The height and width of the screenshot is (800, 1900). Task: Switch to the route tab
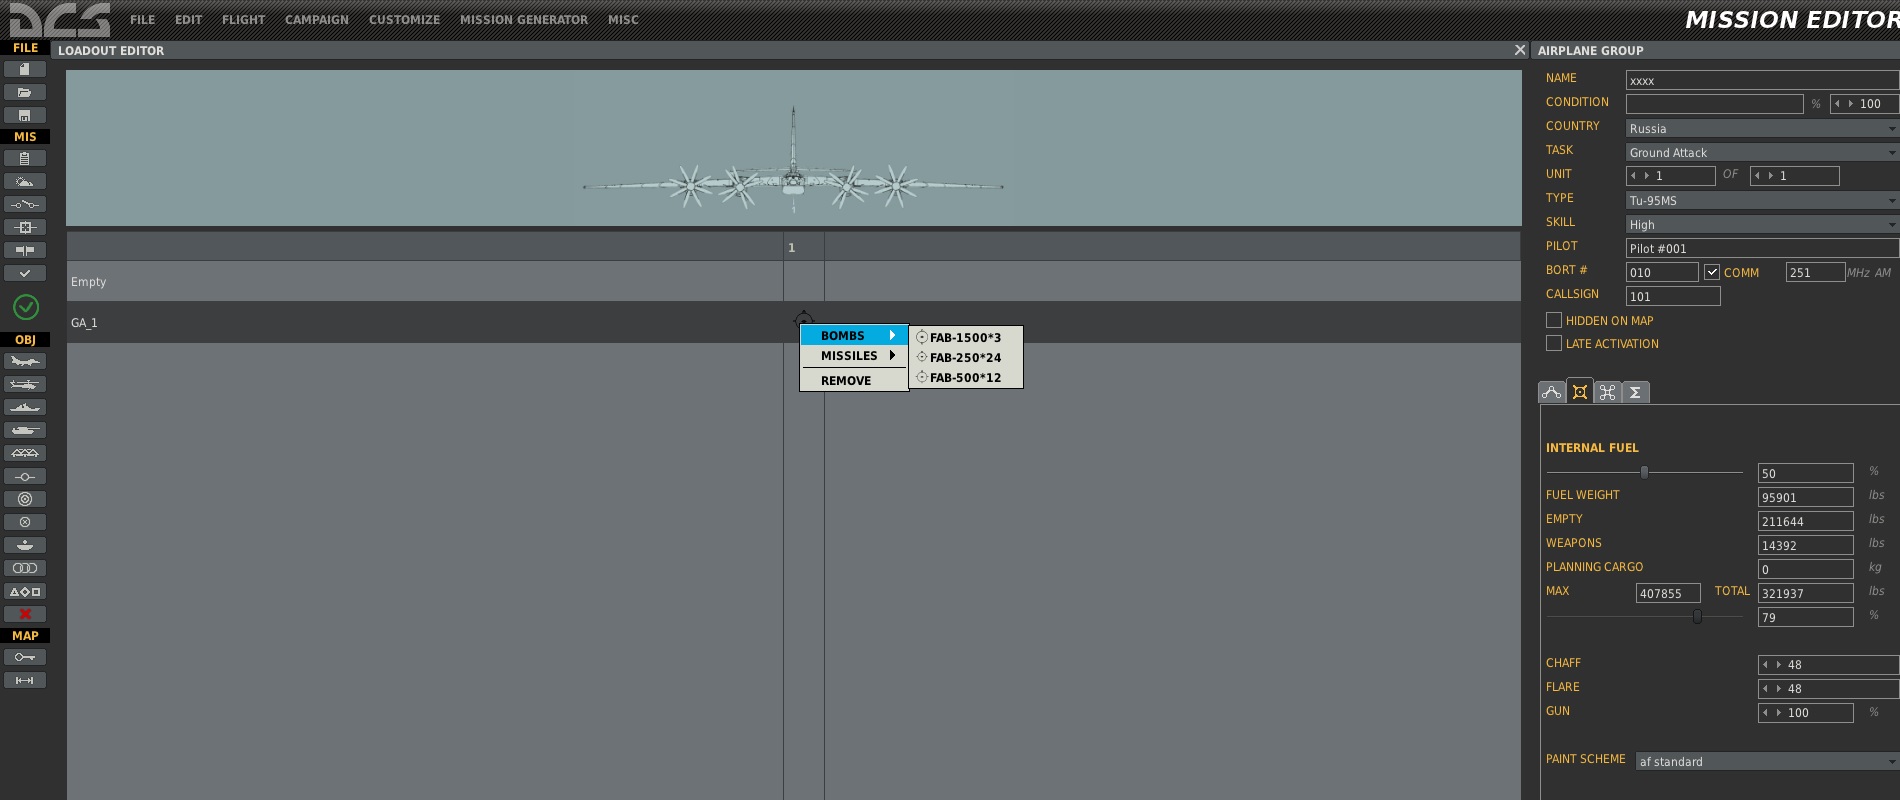[x=1552, y=392]
